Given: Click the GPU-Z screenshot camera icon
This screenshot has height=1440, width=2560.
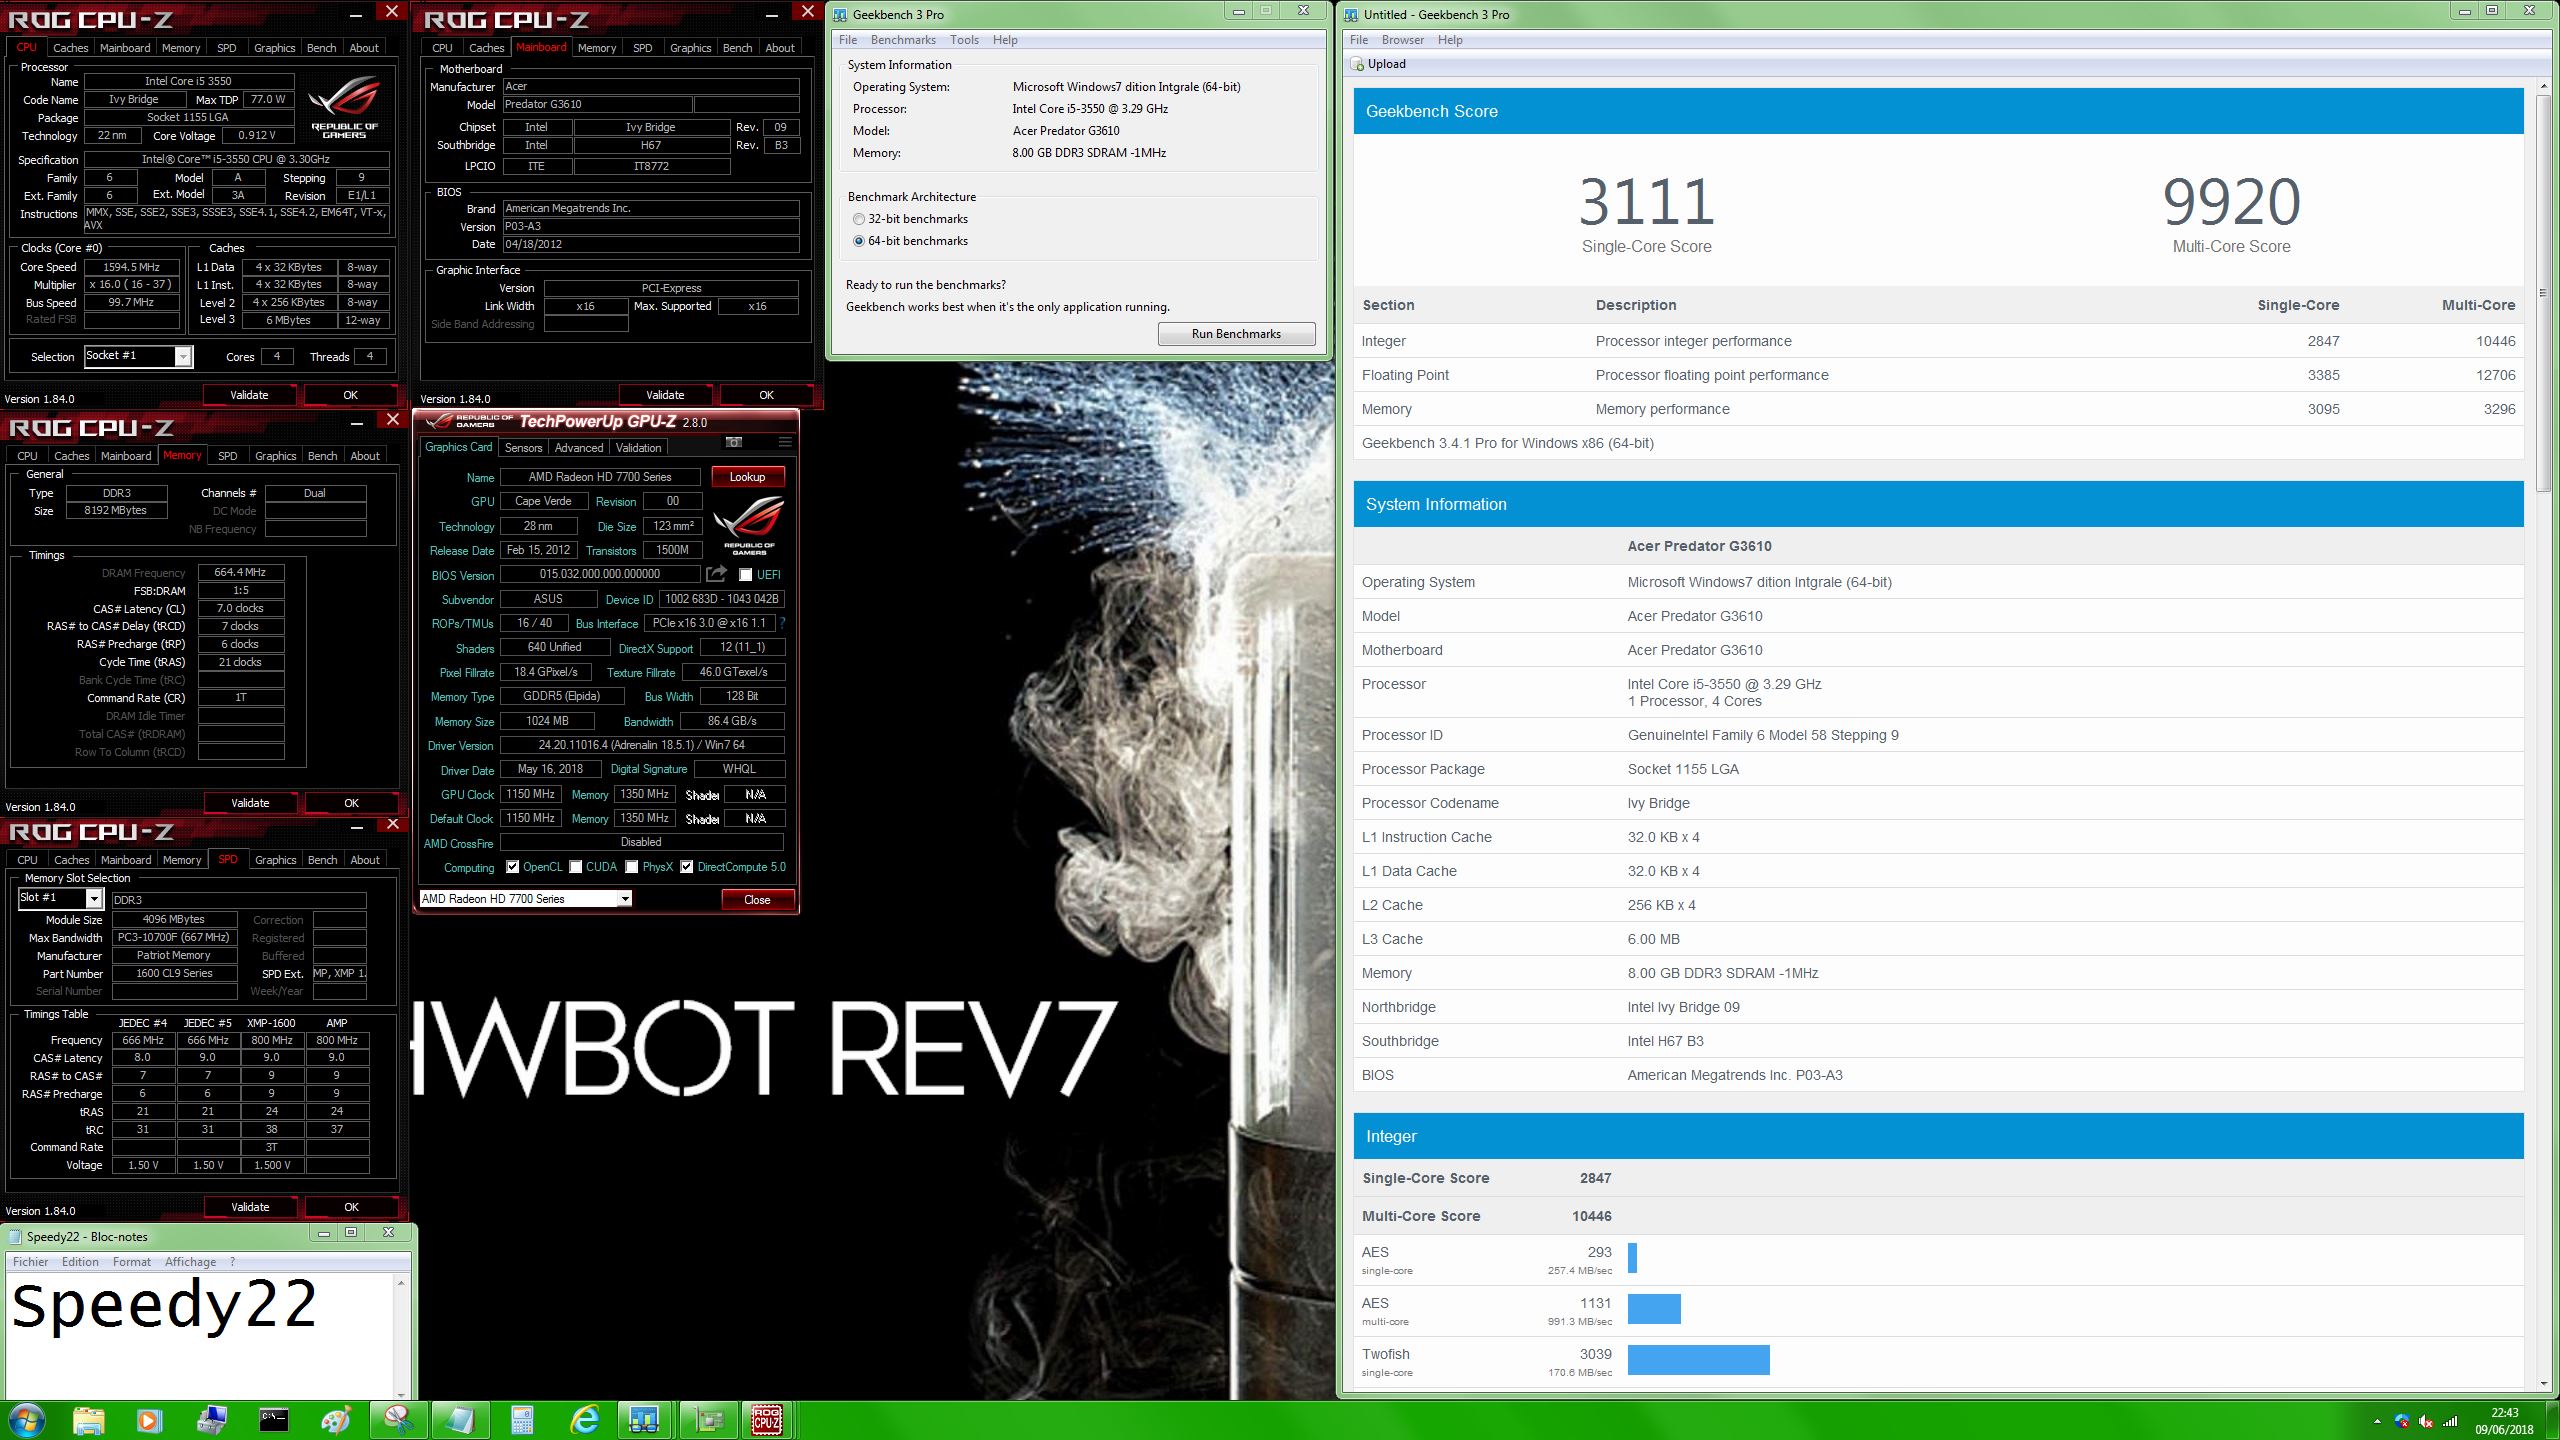Looking at the screenshot, I should coord(734,442).
